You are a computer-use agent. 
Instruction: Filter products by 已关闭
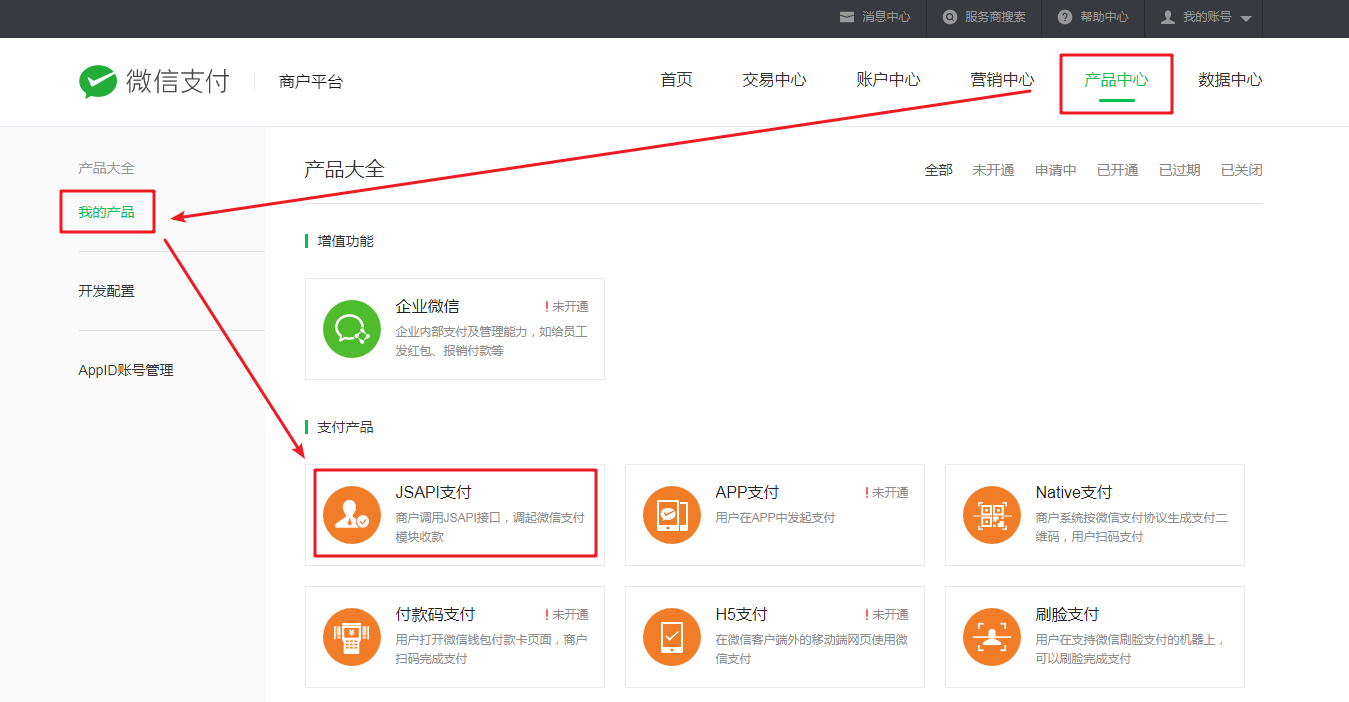coord(1242,170)
